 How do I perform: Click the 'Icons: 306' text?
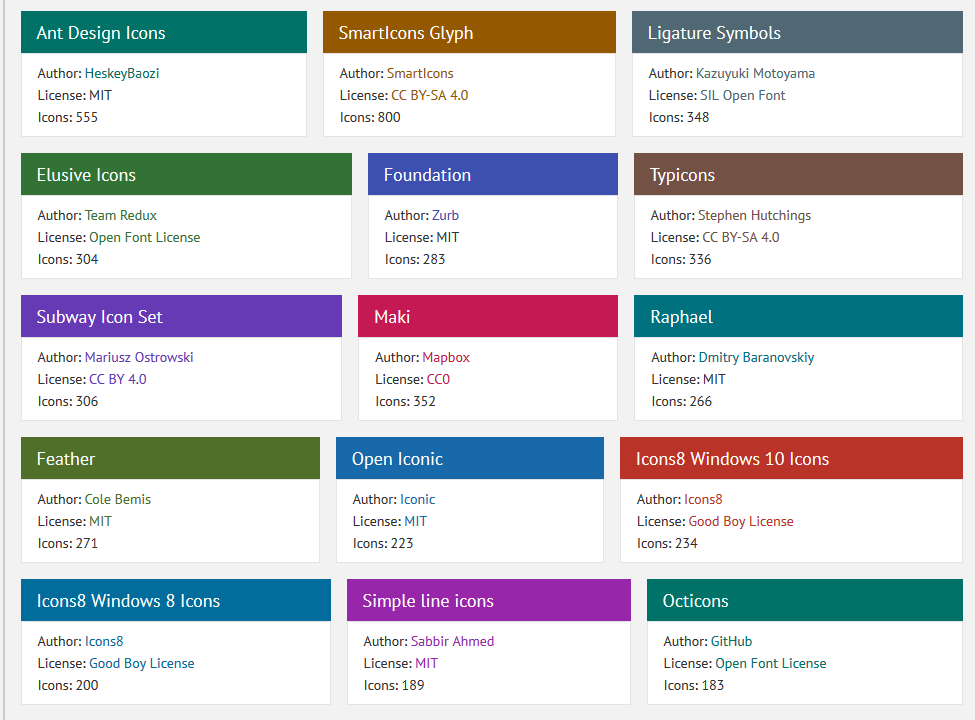coord(68,400)
